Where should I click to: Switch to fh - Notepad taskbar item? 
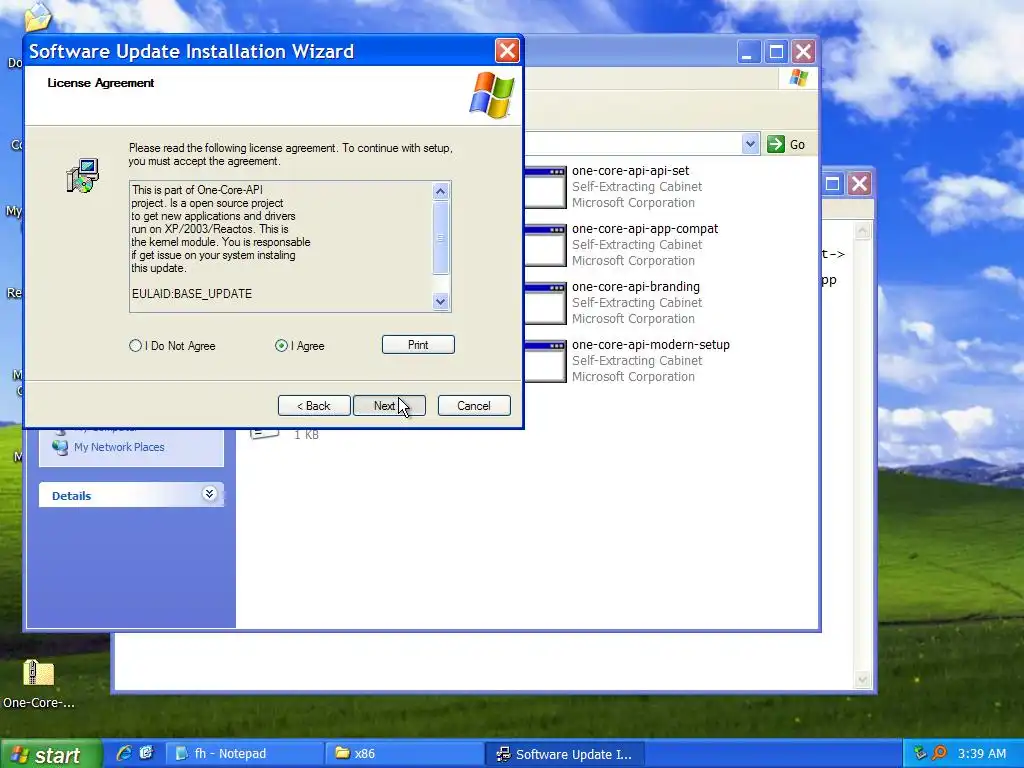tap(244, 754)
